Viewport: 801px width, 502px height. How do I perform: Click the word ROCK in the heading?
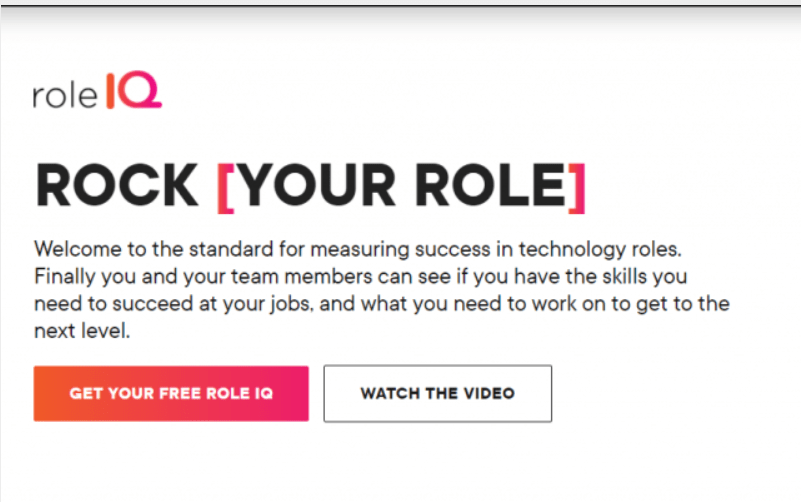click(x=116, y=185)
